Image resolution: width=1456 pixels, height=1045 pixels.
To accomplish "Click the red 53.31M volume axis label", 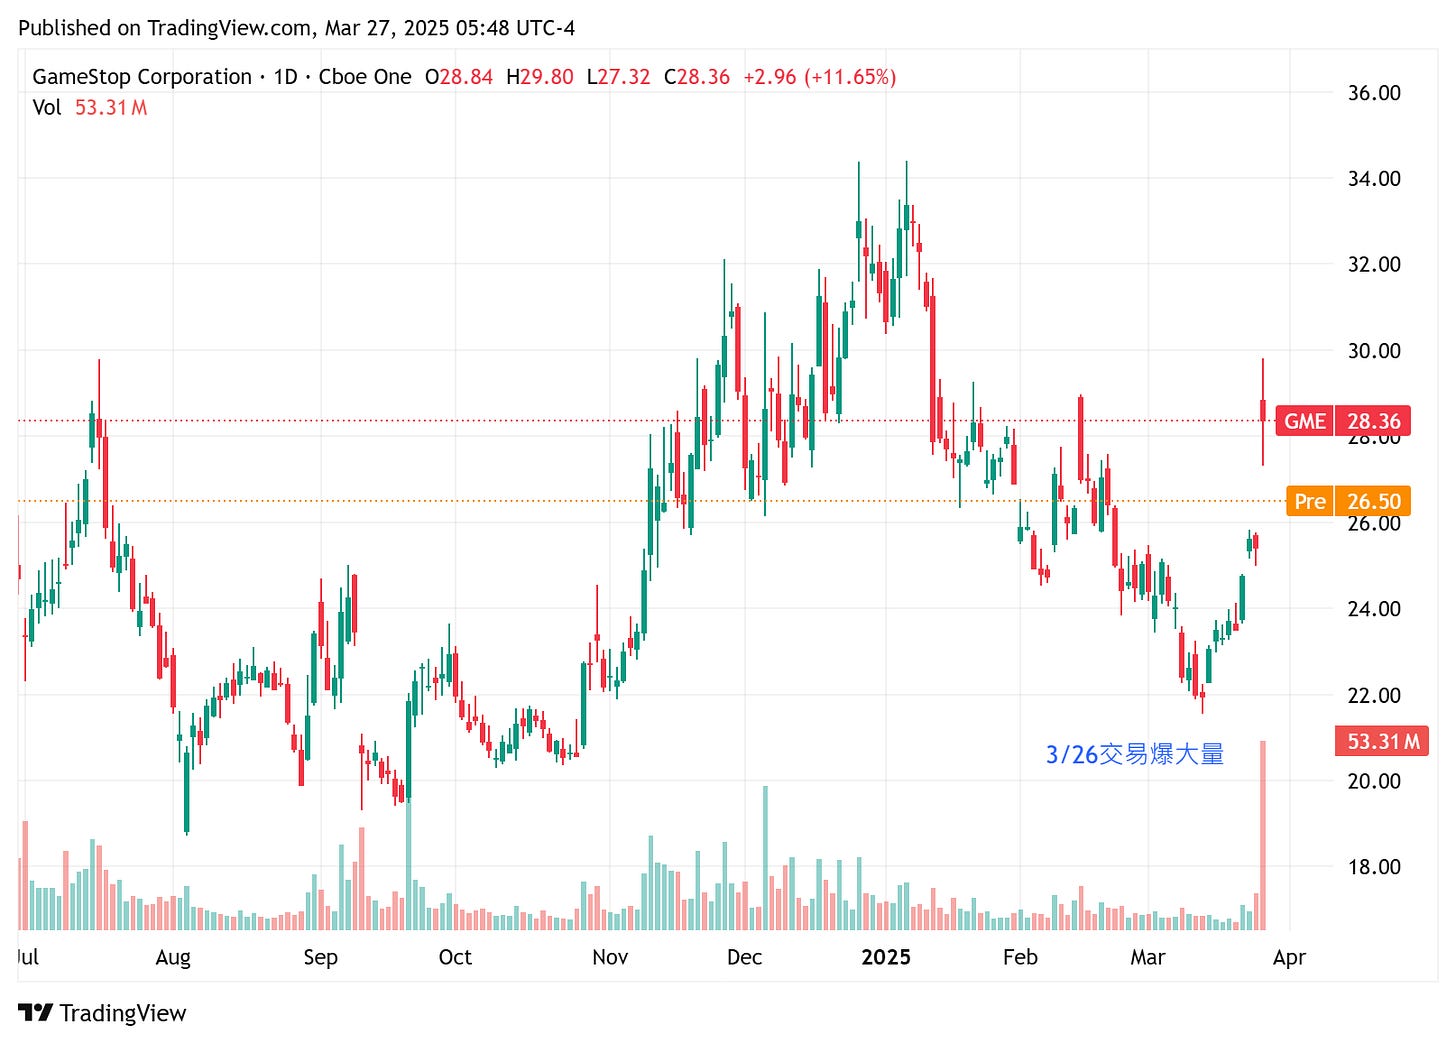I will pyautogui.click(x=1380, y=740).
